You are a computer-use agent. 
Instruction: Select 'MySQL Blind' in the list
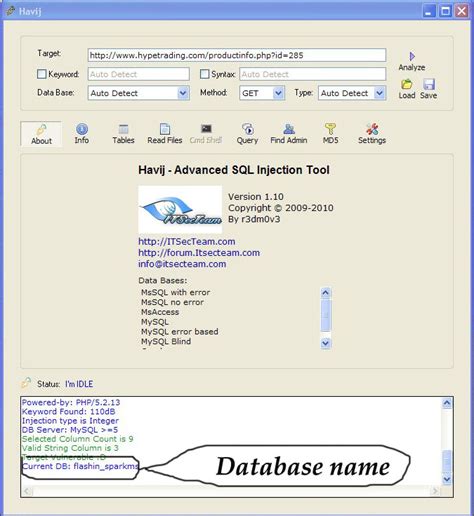point(166,341)
